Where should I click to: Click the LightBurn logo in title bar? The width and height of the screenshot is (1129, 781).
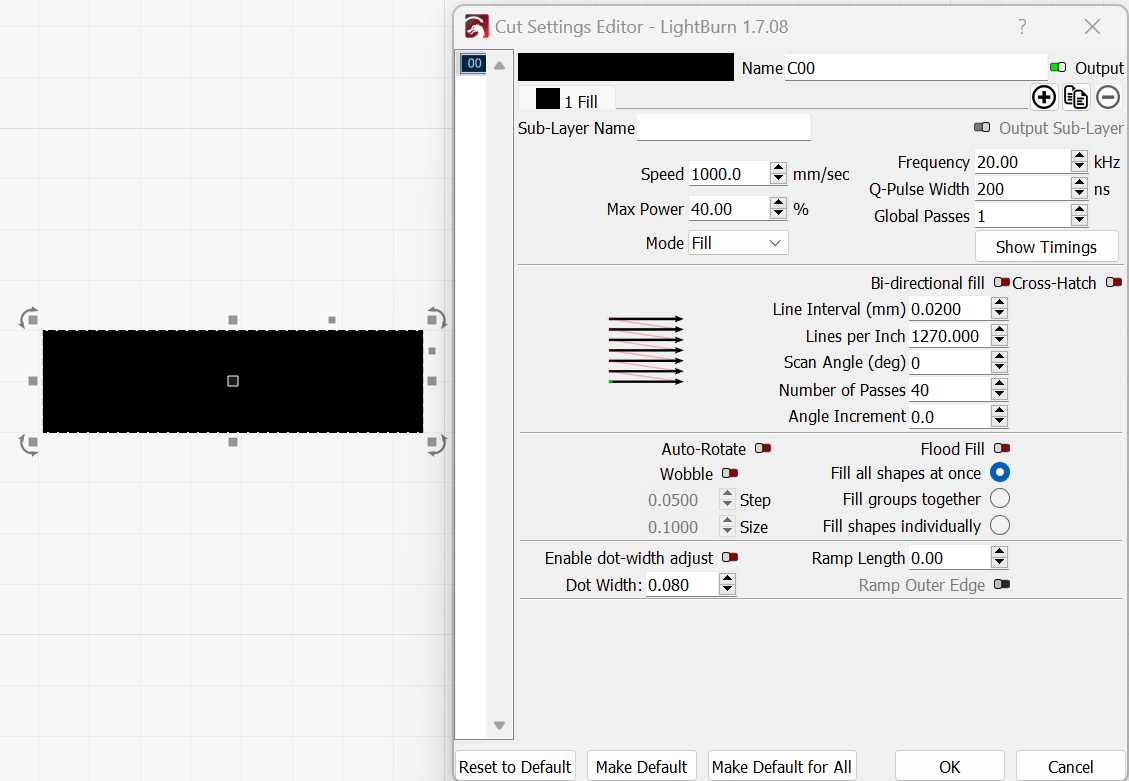(x=477, y=27)
